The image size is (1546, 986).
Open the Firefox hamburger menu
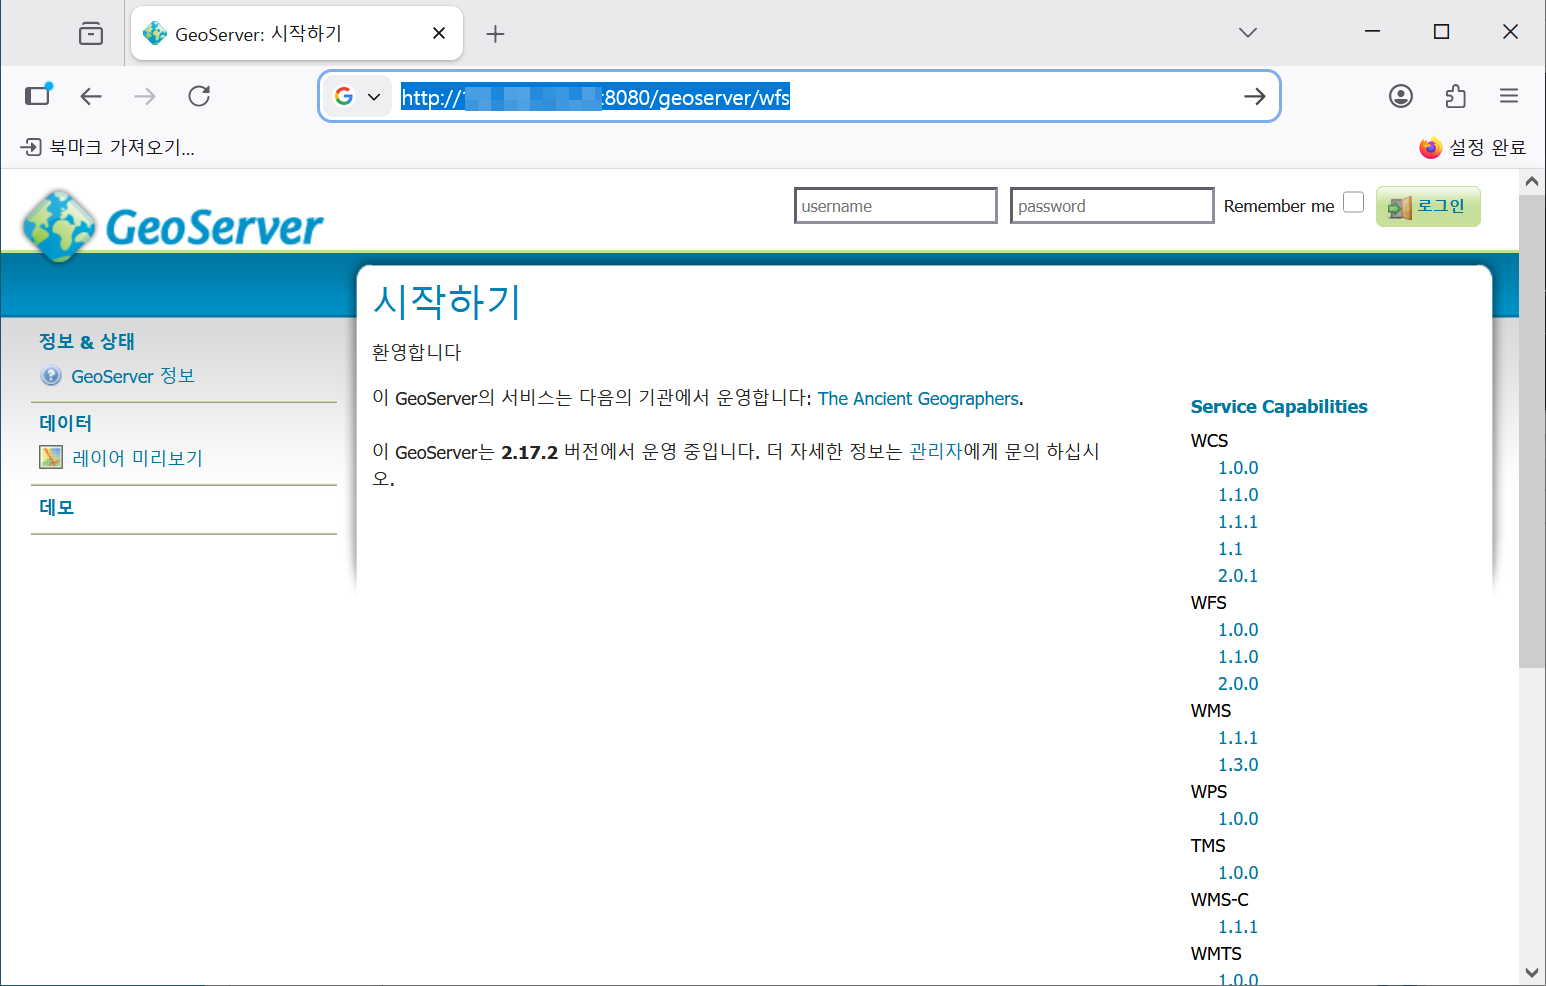coord(1509,96)
